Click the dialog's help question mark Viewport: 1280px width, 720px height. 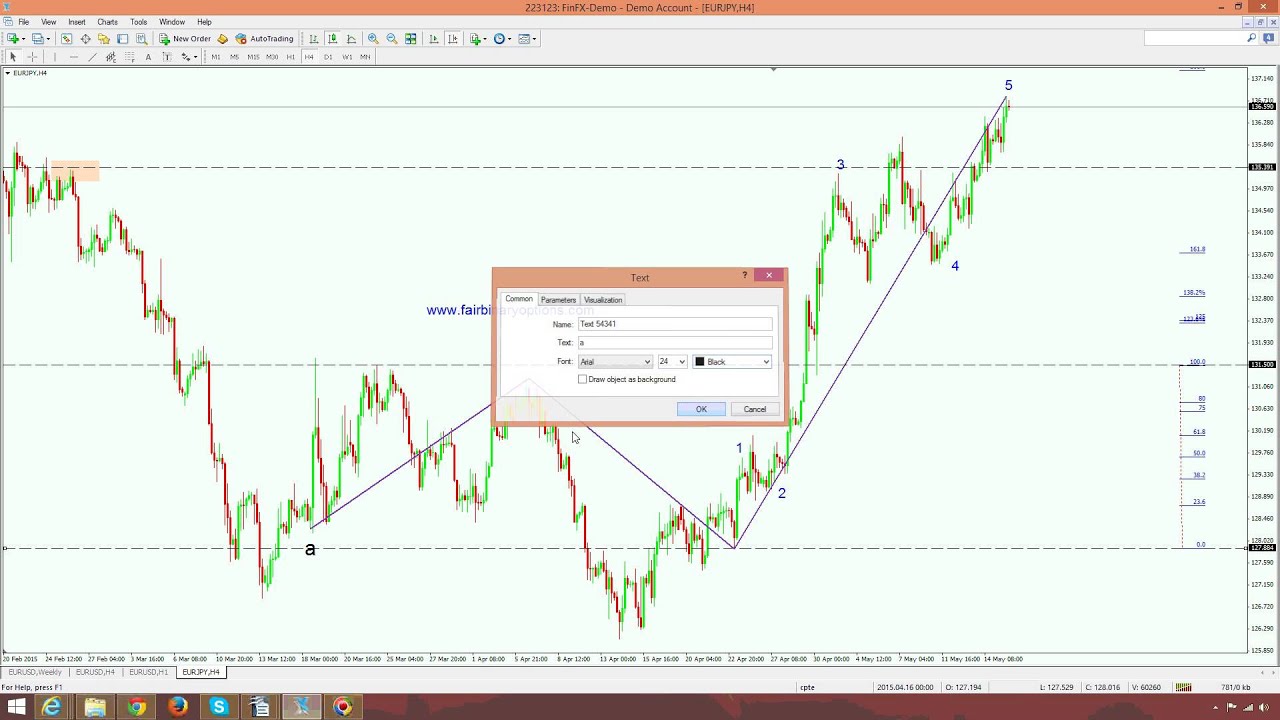pos(744,276)
